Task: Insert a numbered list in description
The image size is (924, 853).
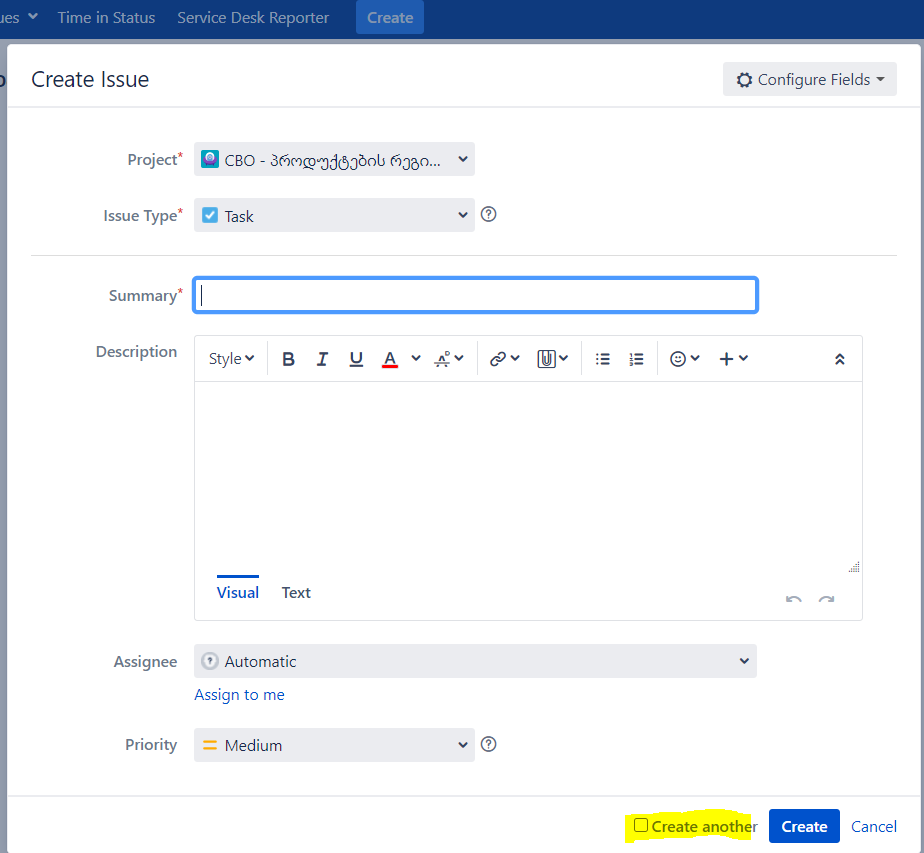Action: click(x=636, y=359)
